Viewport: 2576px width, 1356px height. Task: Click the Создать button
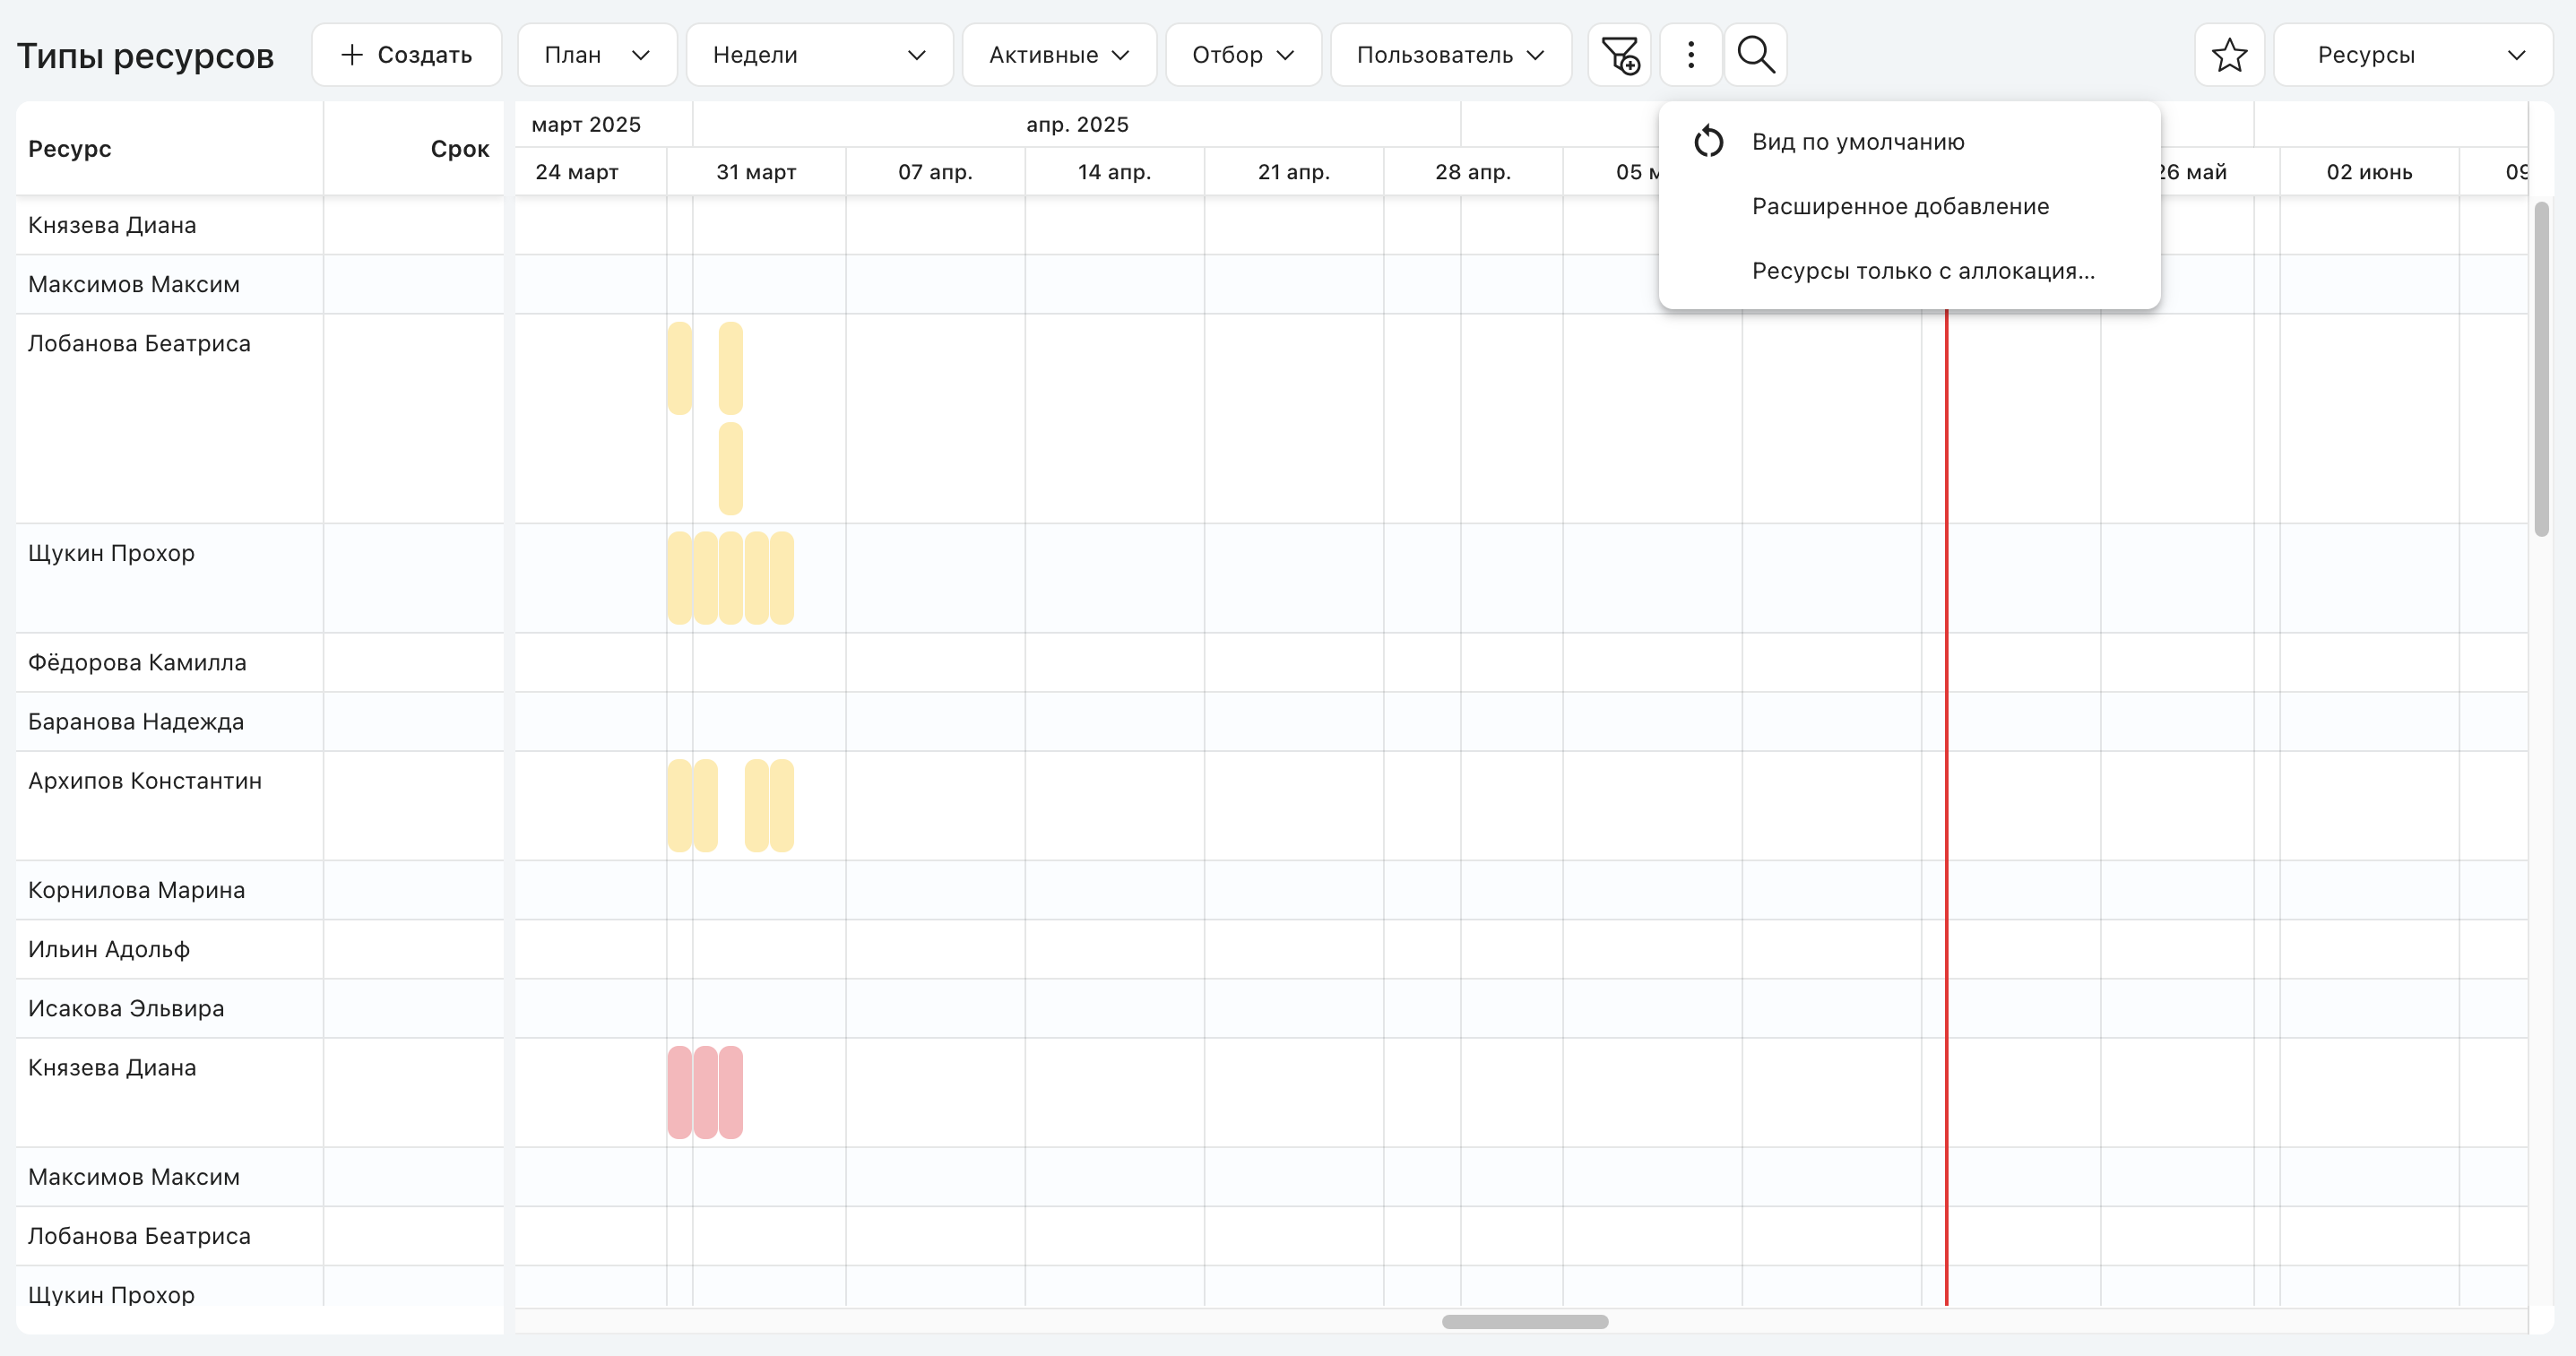(407, 55)
